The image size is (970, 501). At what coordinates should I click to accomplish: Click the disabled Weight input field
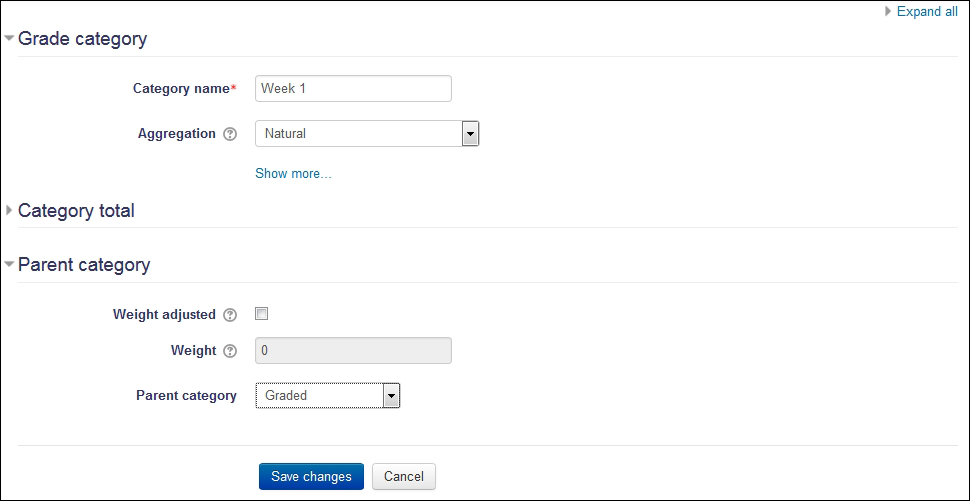[353, 351]
